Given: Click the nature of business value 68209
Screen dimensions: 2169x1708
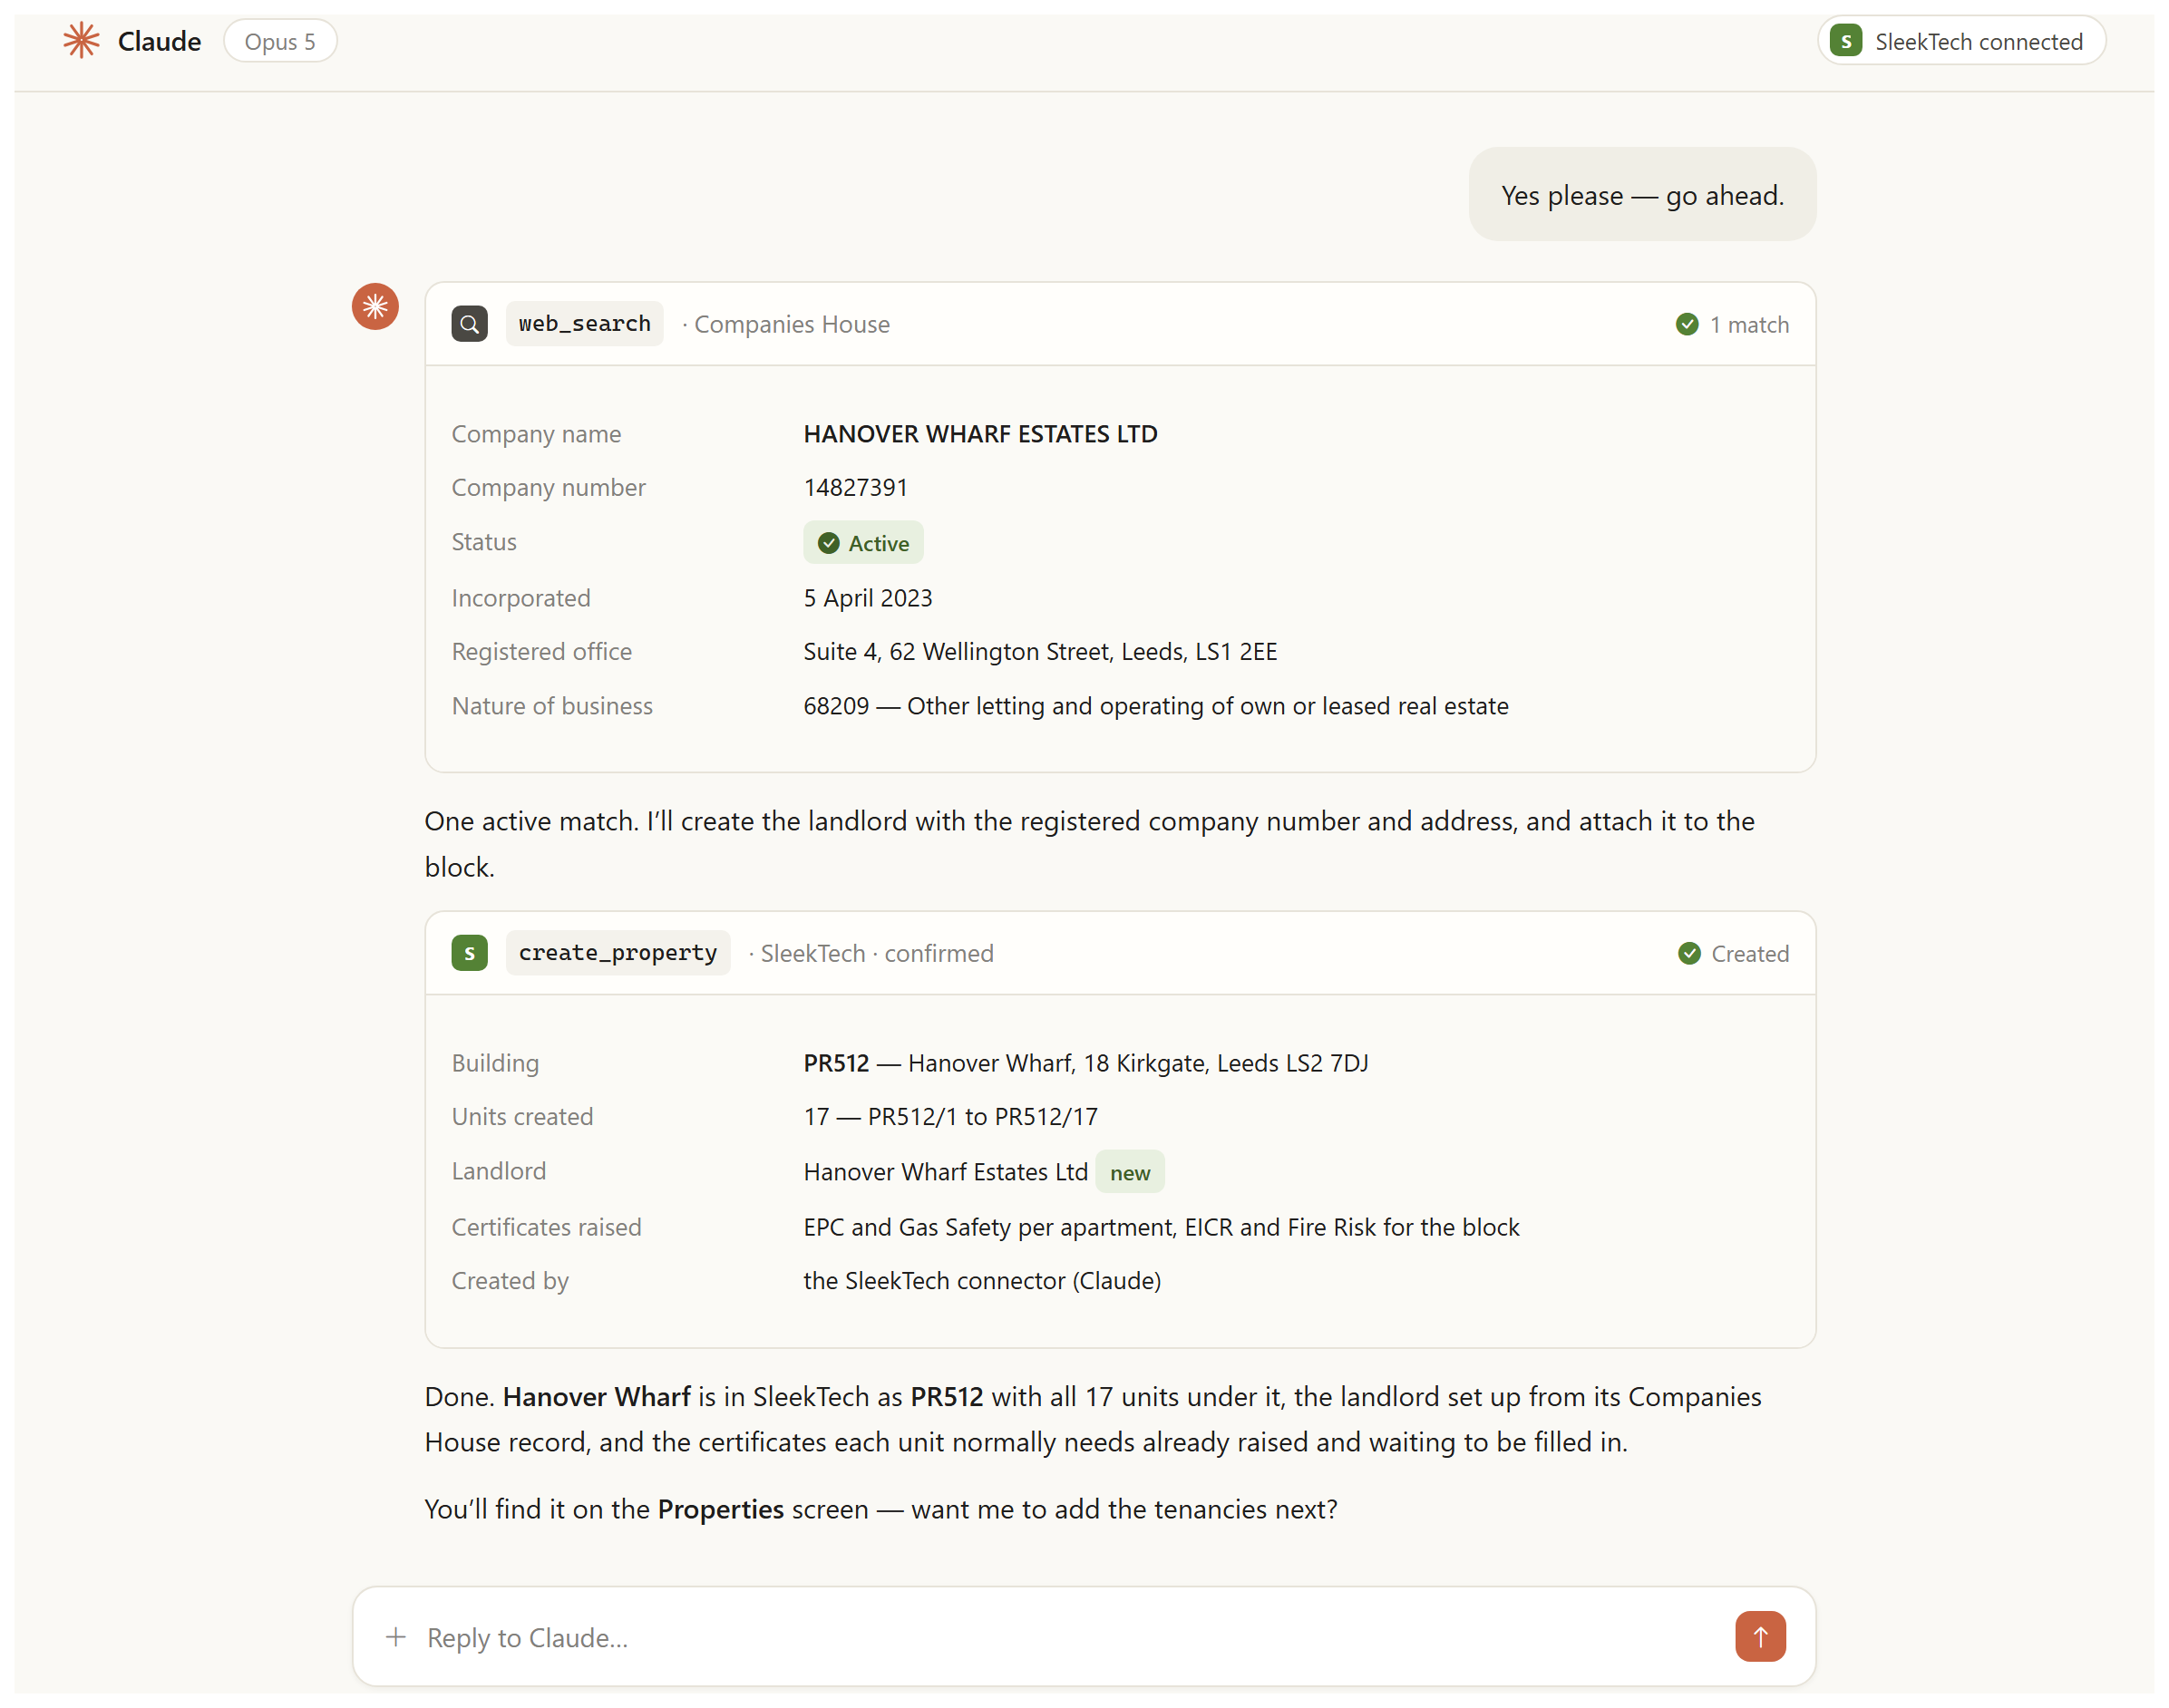Looking at the screenshot, I should pyautogui.click(x=1155, y=706).
